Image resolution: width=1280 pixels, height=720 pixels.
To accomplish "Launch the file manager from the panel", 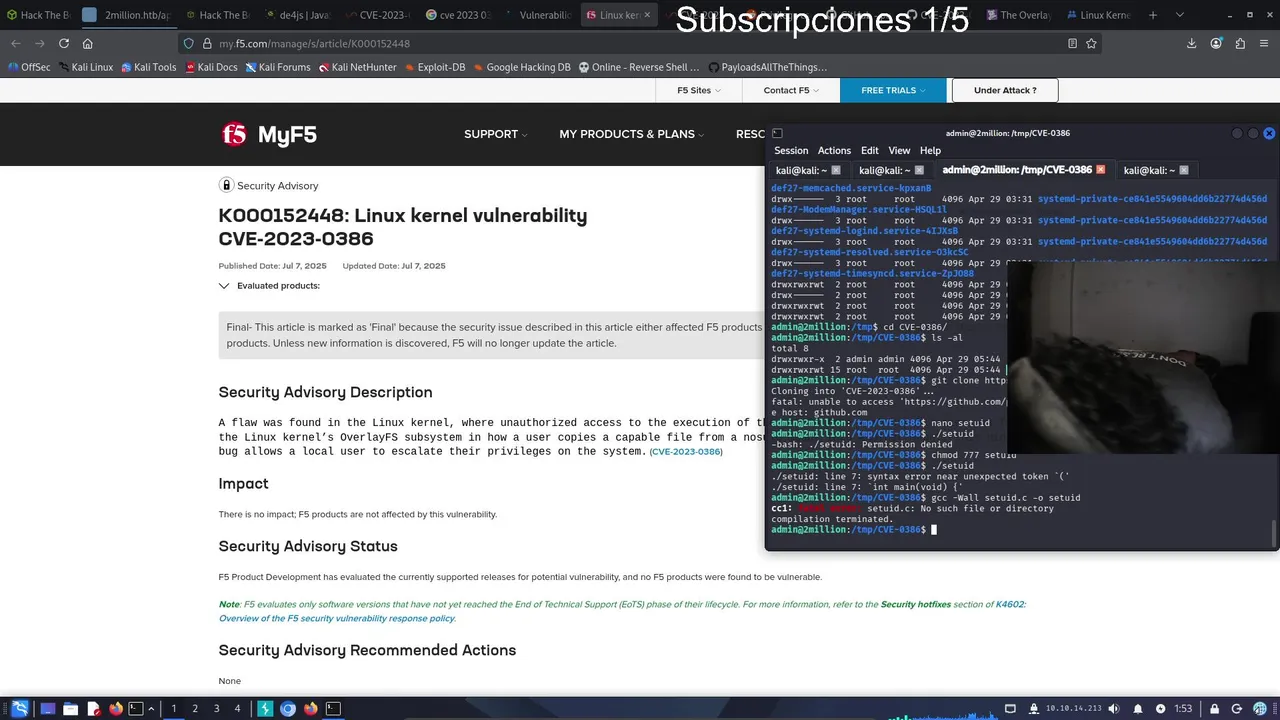I will point(70,708).
